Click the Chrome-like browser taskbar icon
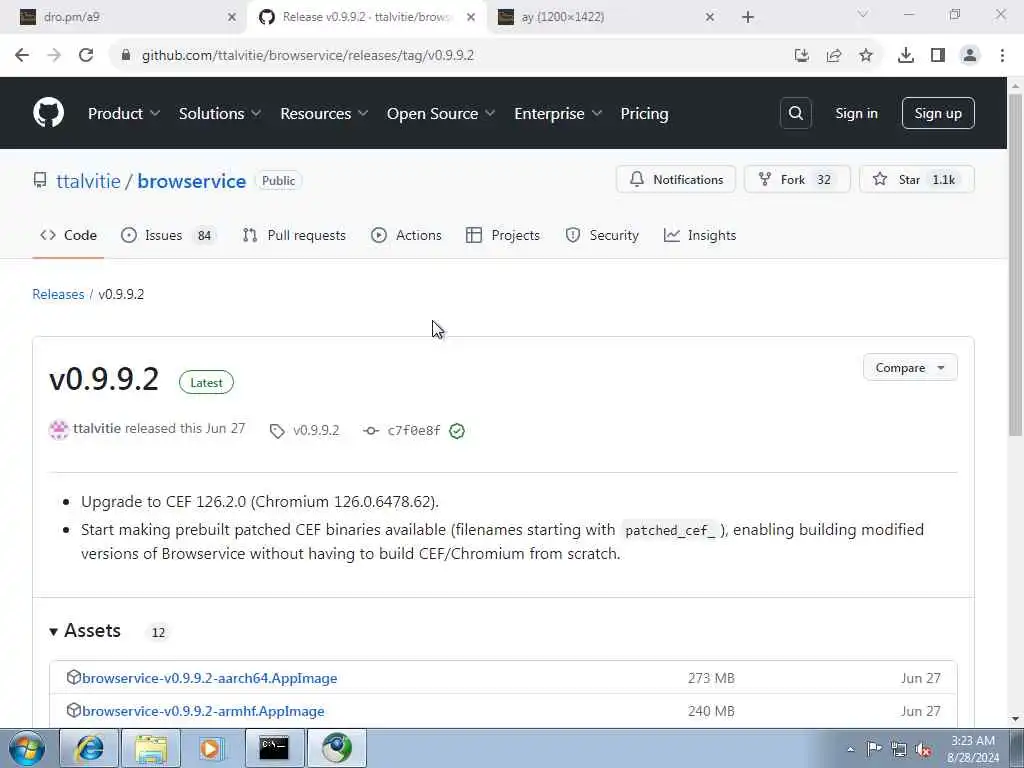 (x=337, y=748)
